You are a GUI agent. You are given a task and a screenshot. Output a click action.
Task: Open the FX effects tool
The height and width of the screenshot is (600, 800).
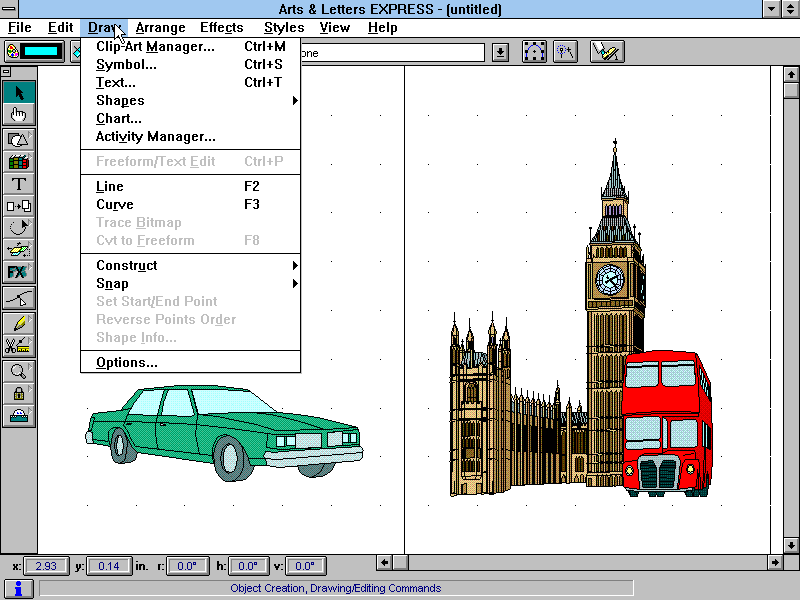tap(19, 272)
